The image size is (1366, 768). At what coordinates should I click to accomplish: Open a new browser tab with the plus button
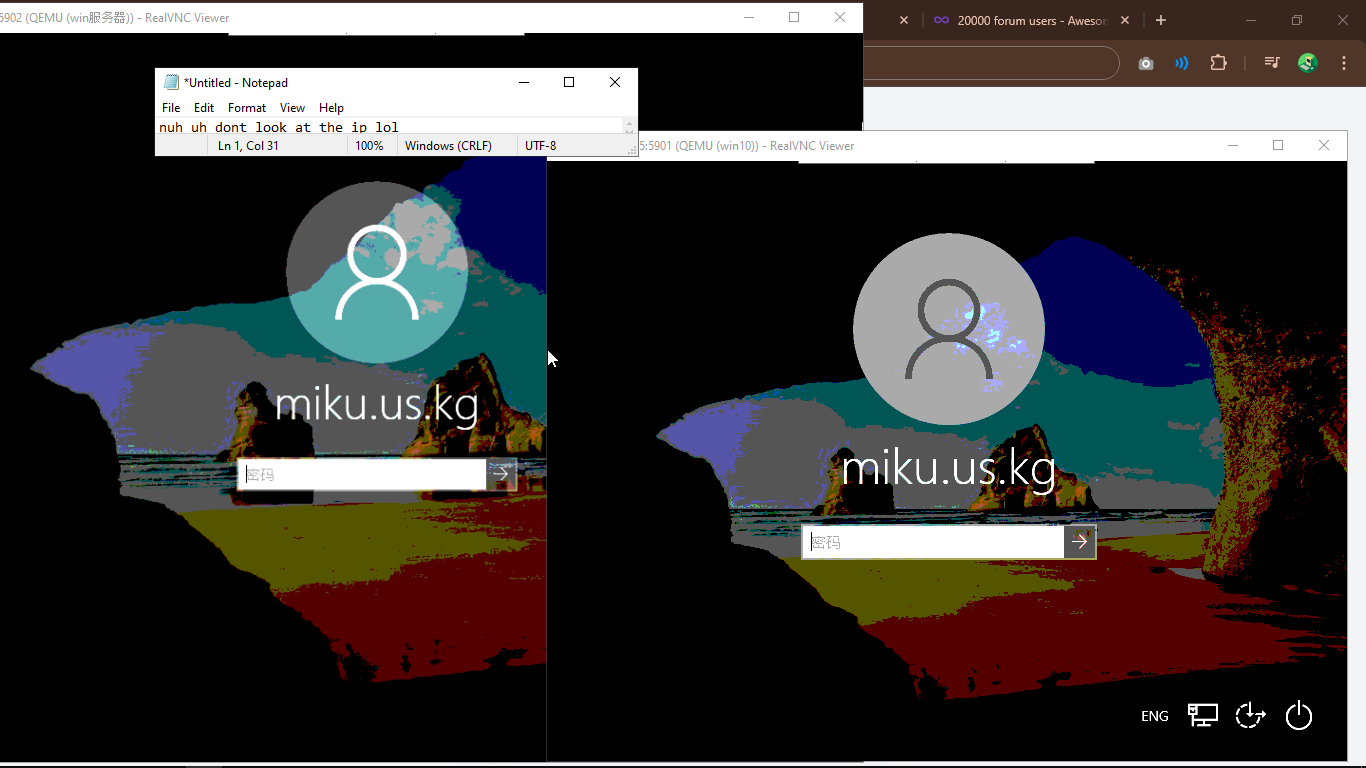coord(1160,20)
